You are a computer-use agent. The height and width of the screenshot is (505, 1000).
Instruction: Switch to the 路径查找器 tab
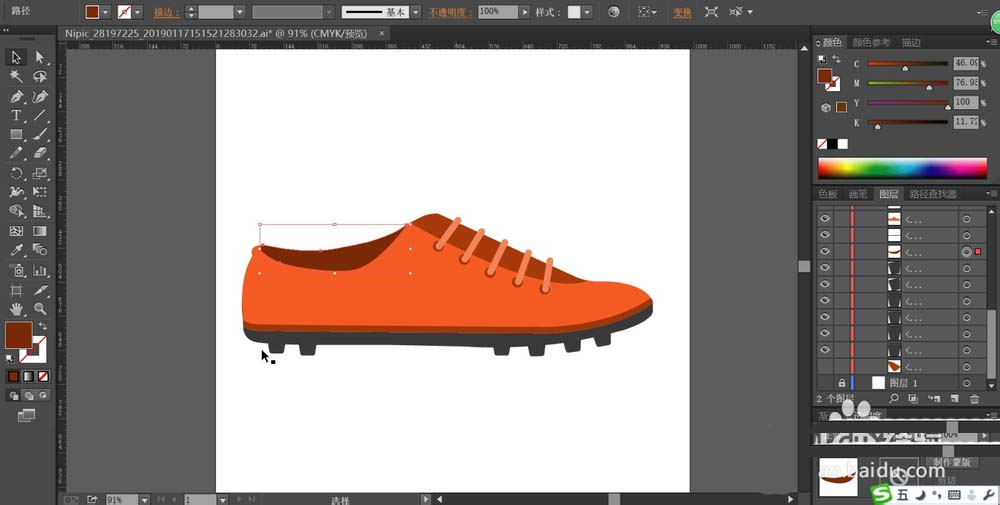point(932,194)
